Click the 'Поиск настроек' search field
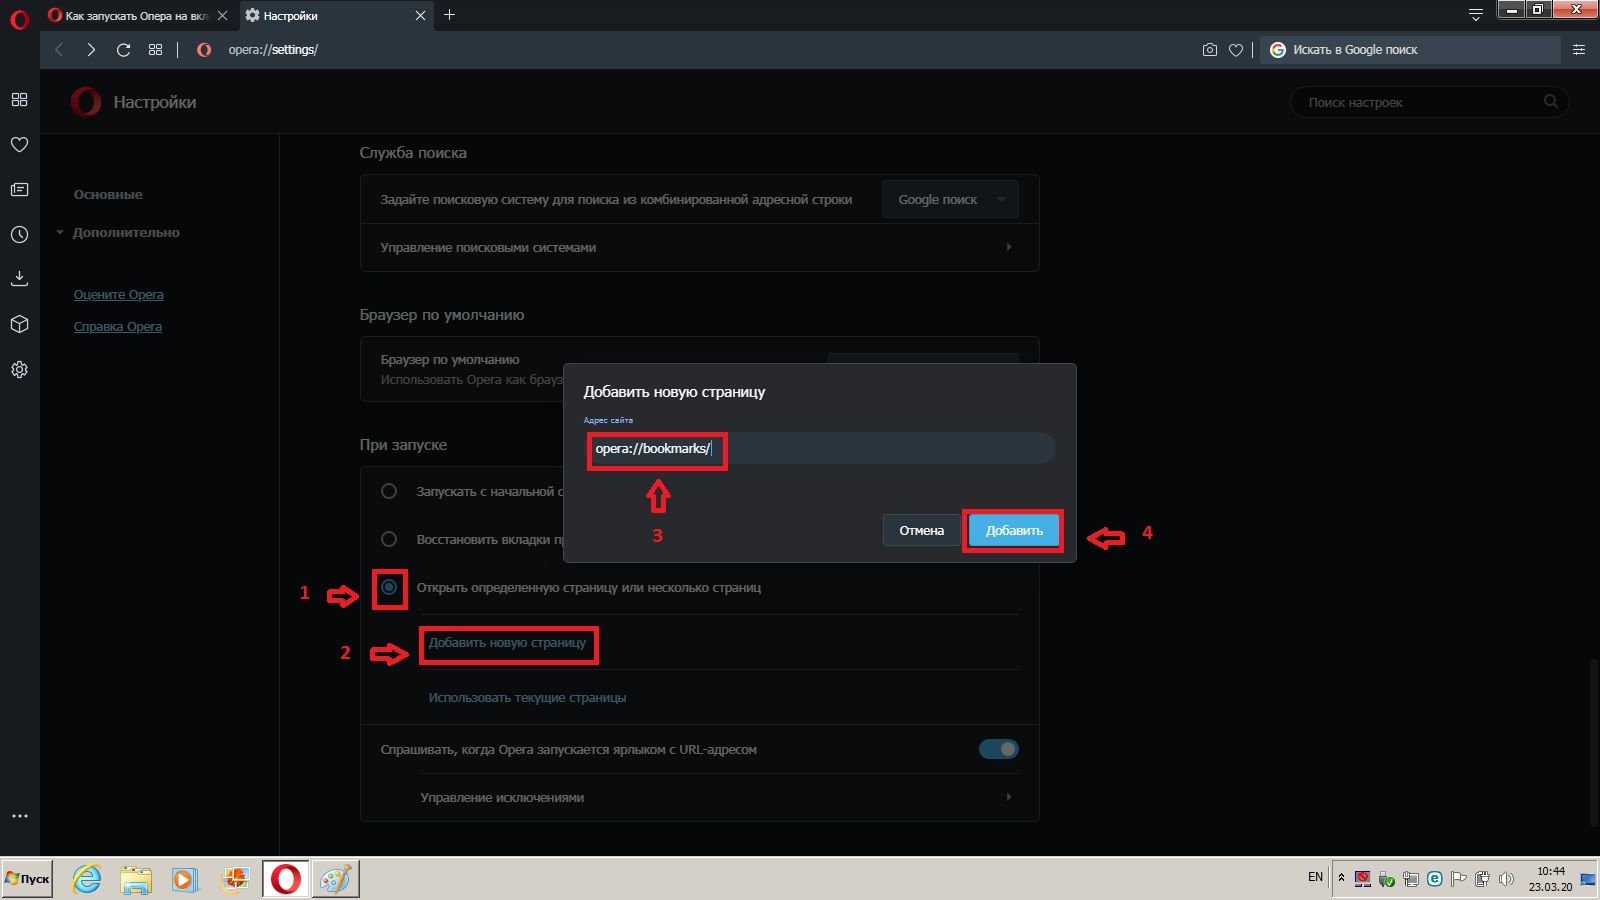 coord(1430,102)
